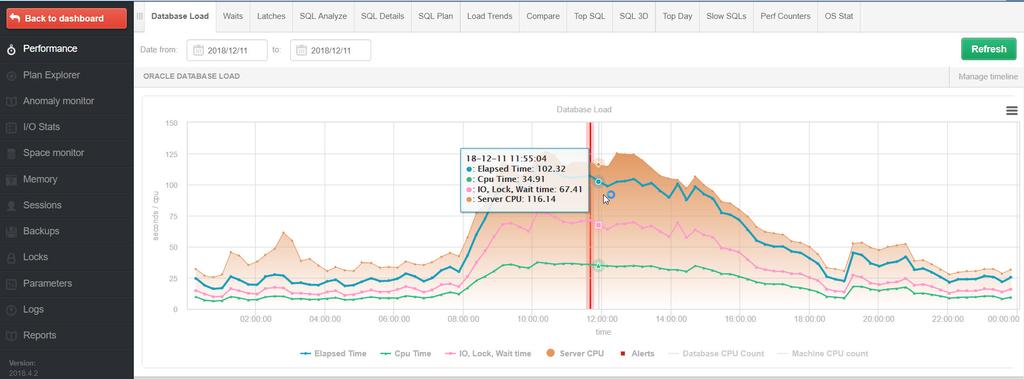The height and width of the screenshot is (379, 1024).
Task: Click calendar icon in Date from field
Action: pos(199,50)
